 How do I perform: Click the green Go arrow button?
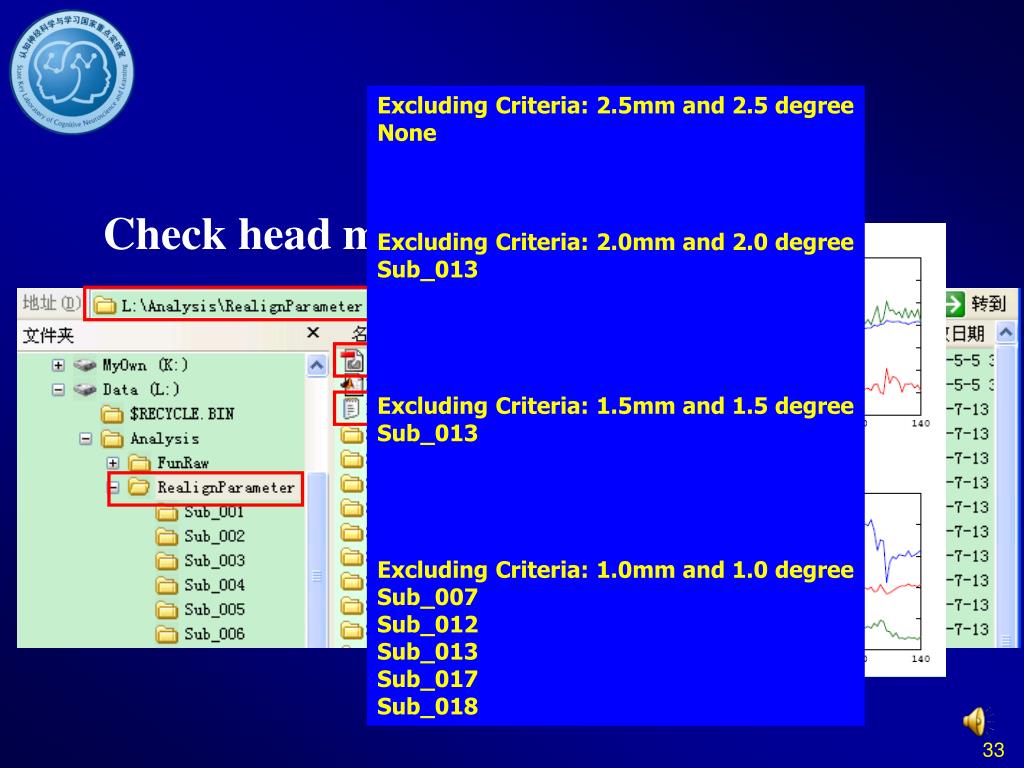[955, 304]
